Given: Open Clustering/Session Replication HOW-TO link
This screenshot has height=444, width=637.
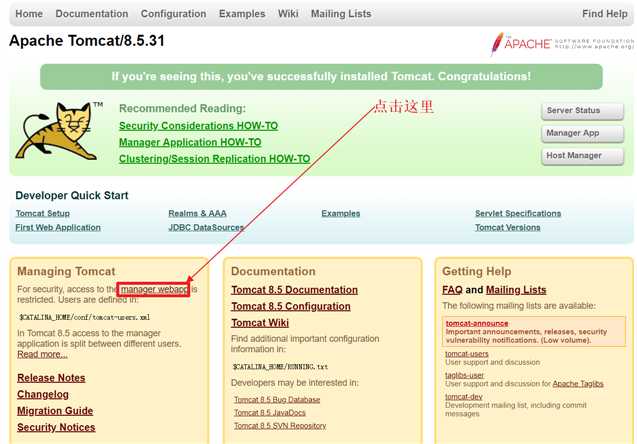Looking at the screenshot, I should coord(214,159).
